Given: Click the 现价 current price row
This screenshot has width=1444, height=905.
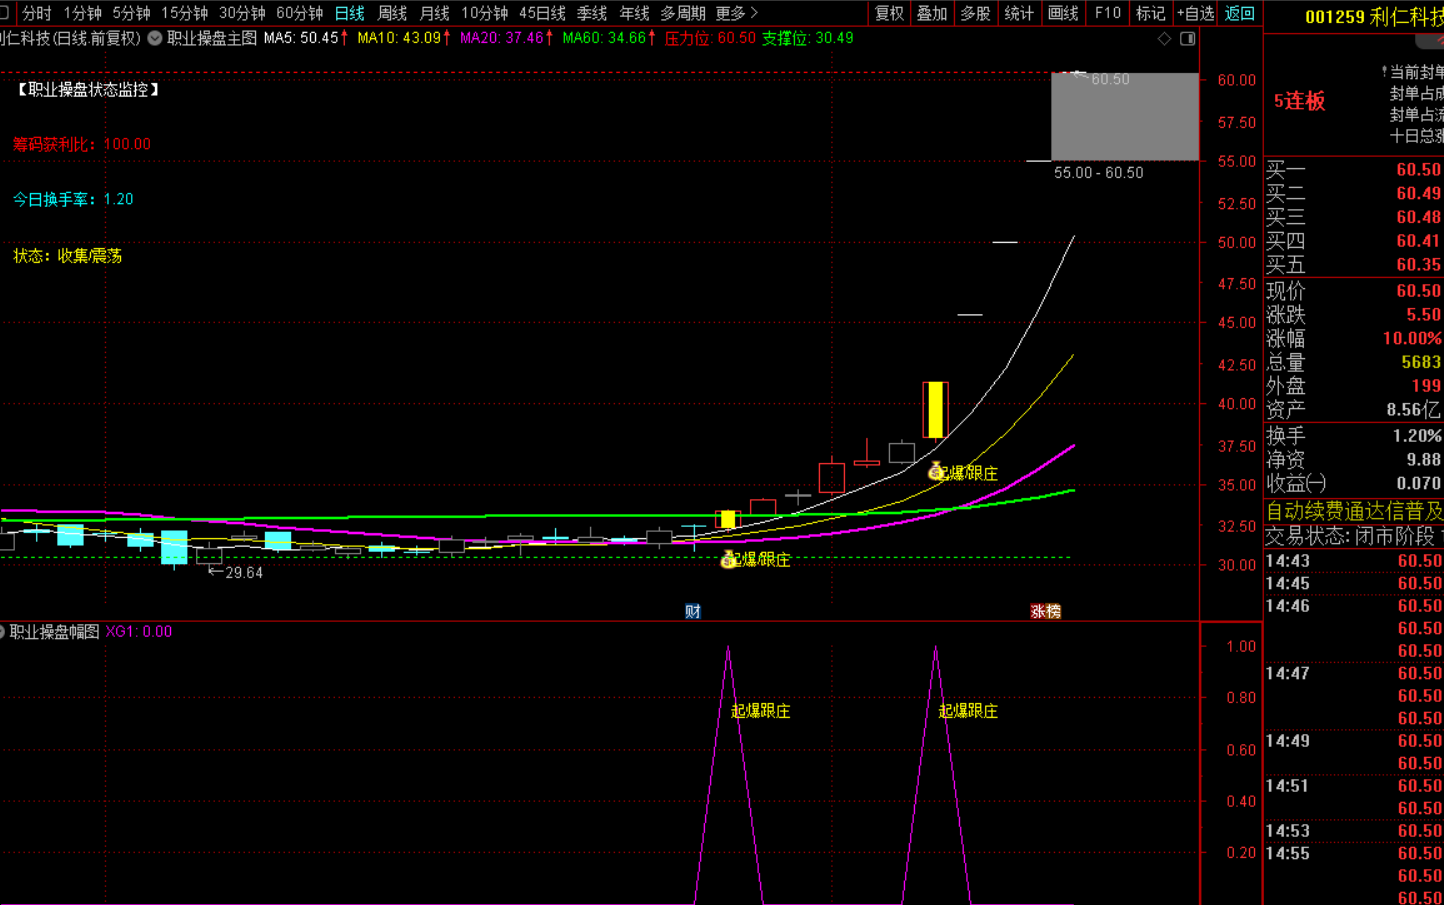Looking at the screenshot, I should point(1354,291).
